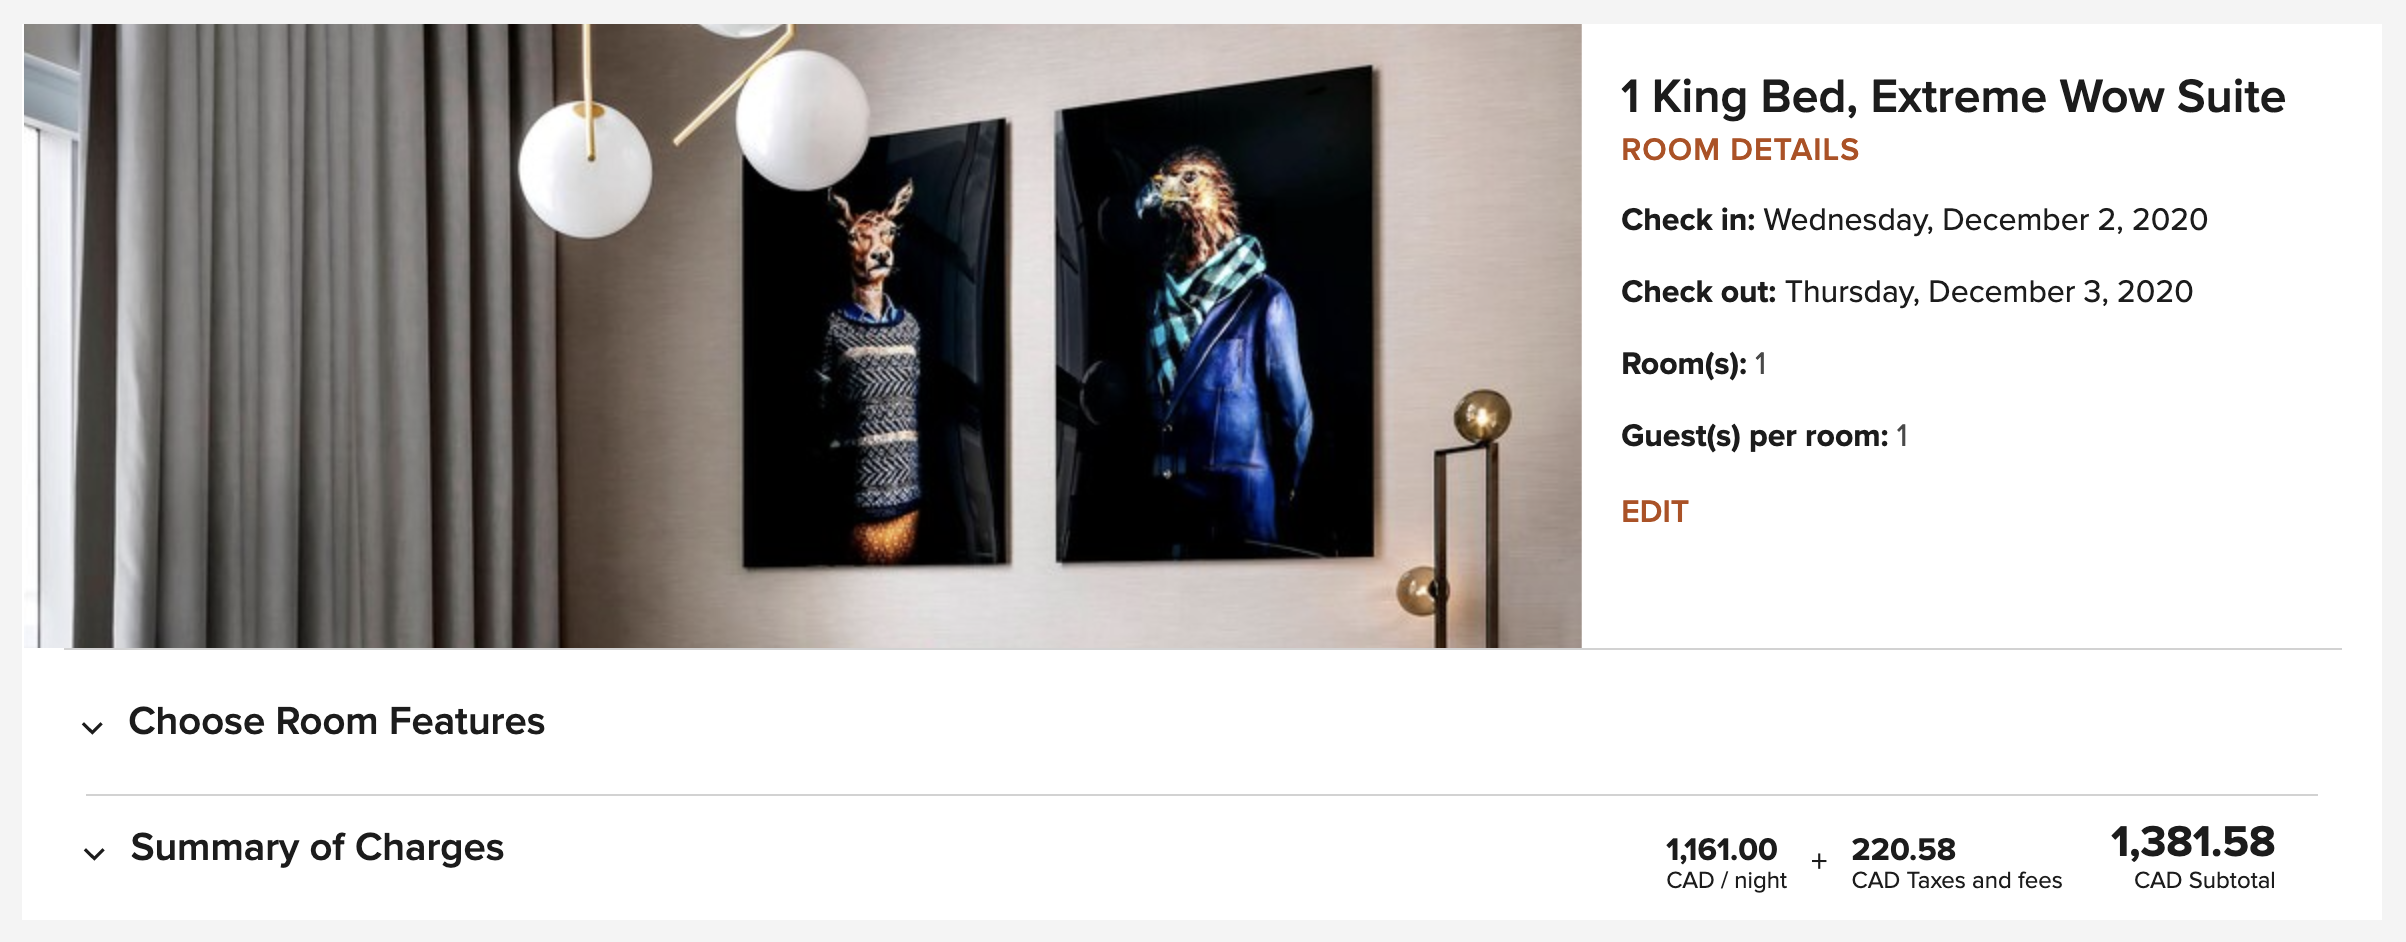Click the EDIT reservation link
The height and width of the screenshot is (942, 2406).
point(1654,512)
